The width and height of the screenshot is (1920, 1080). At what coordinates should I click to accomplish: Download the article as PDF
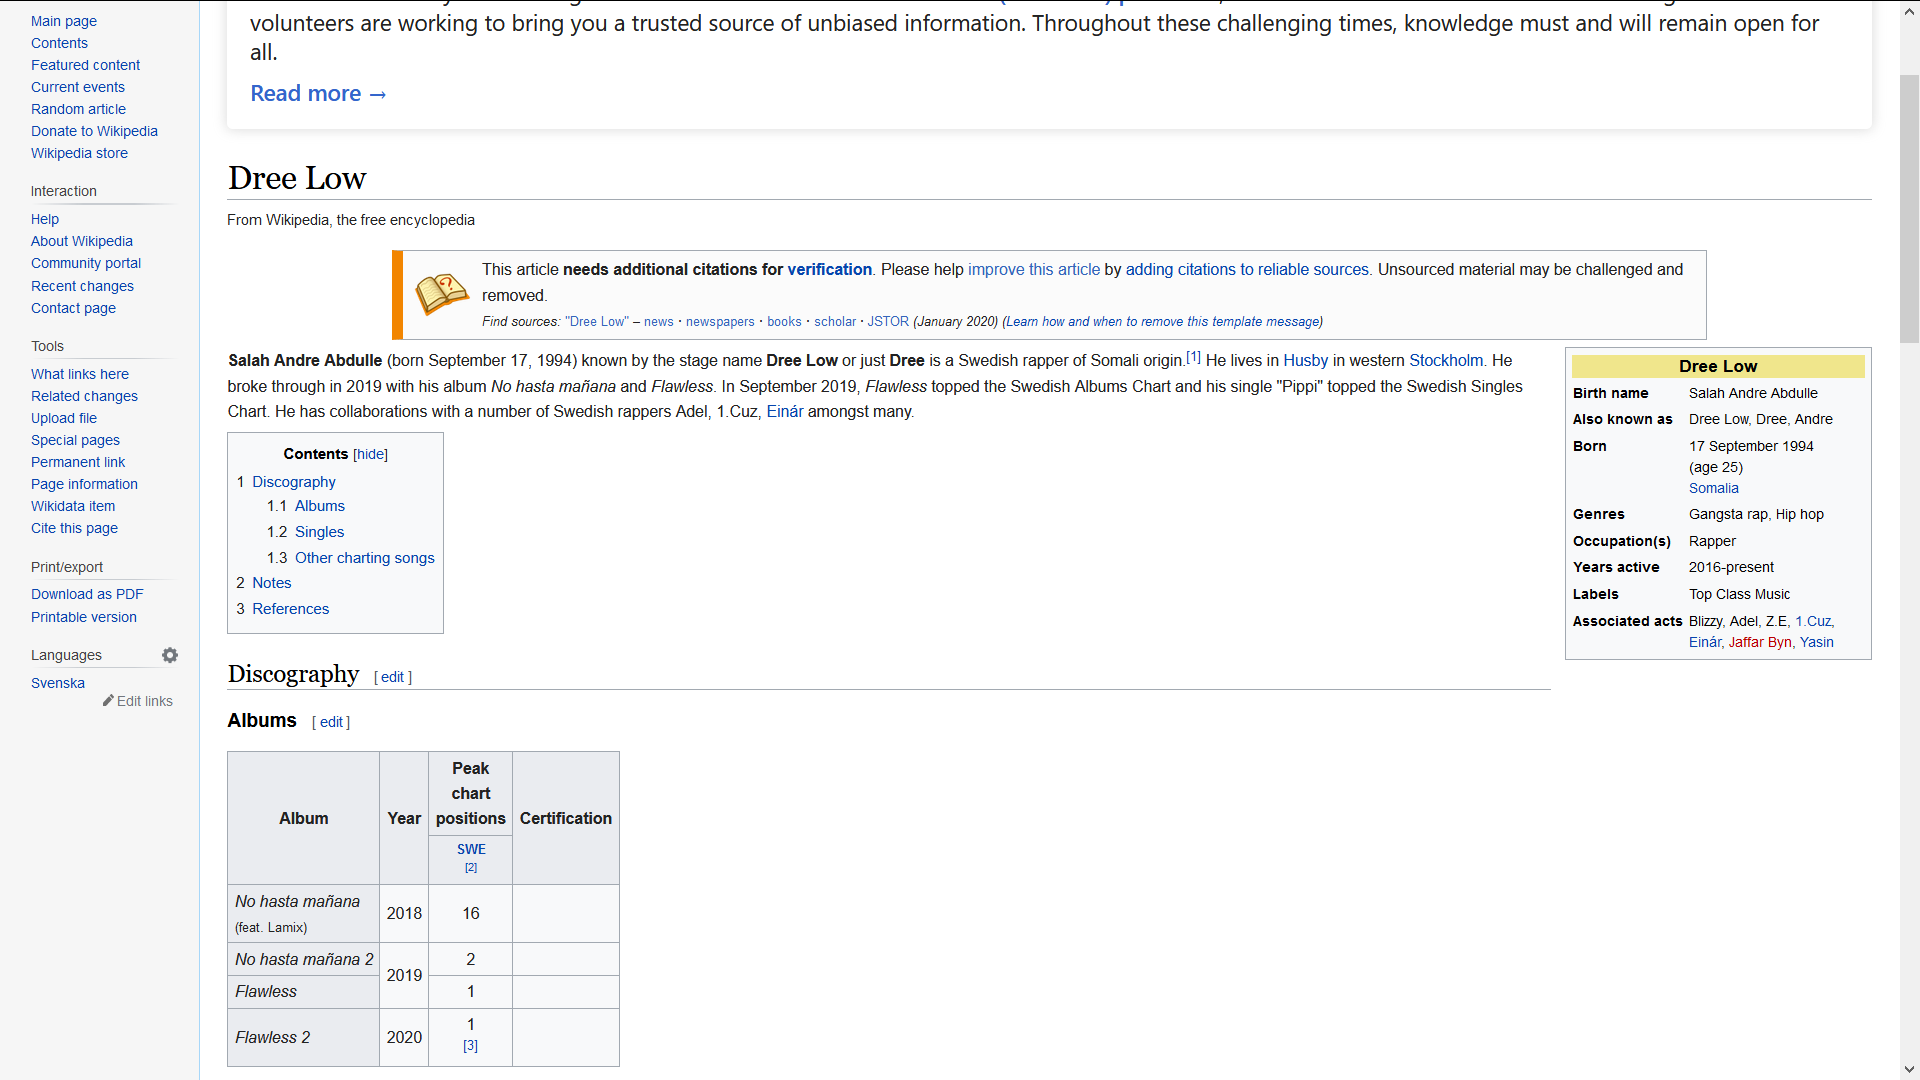(87, 594)
